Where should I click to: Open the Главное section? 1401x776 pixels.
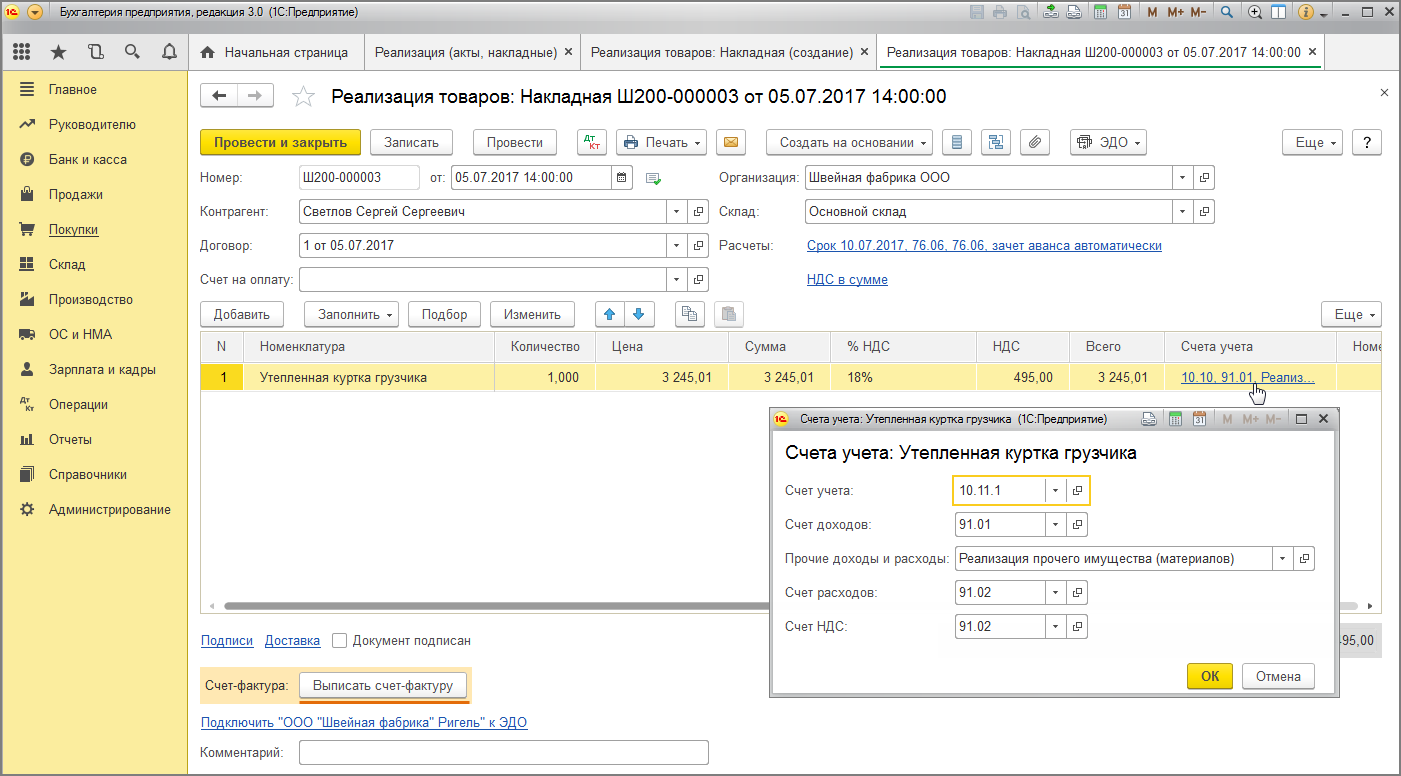pyautogui.click(x=73, y=90)
